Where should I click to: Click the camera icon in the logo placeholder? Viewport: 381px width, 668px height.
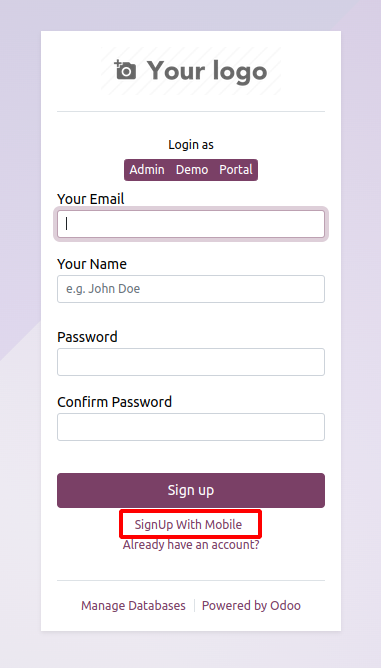[125, 70]
